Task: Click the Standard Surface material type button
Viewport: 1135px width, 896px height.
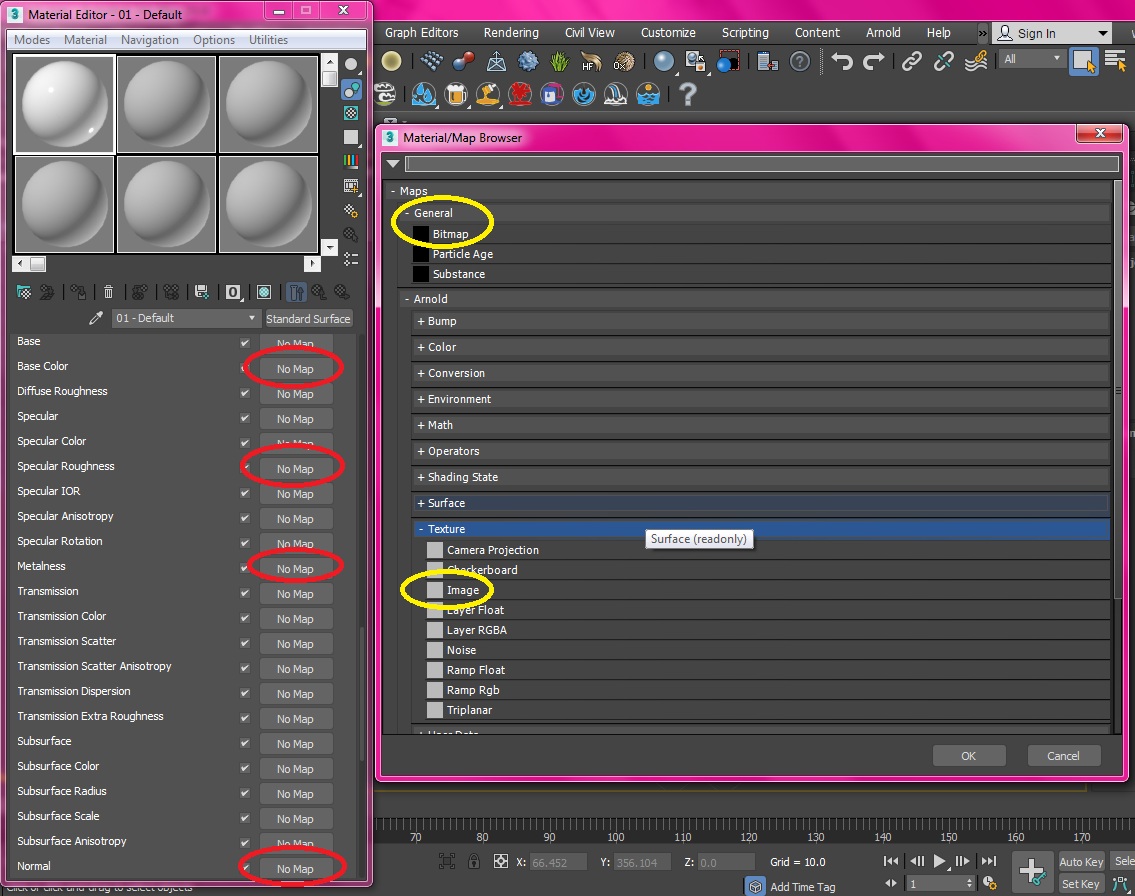Action: pyautogui.click(x=308, y=318)
